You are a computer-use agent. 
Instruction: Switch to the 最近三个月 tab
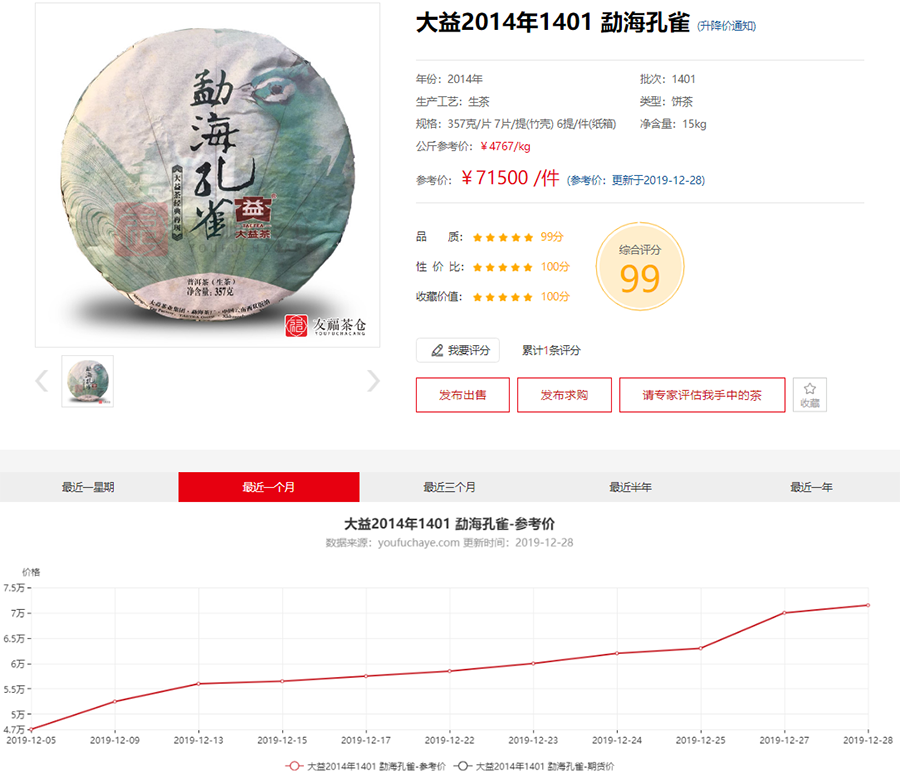[x=449, y=487]
